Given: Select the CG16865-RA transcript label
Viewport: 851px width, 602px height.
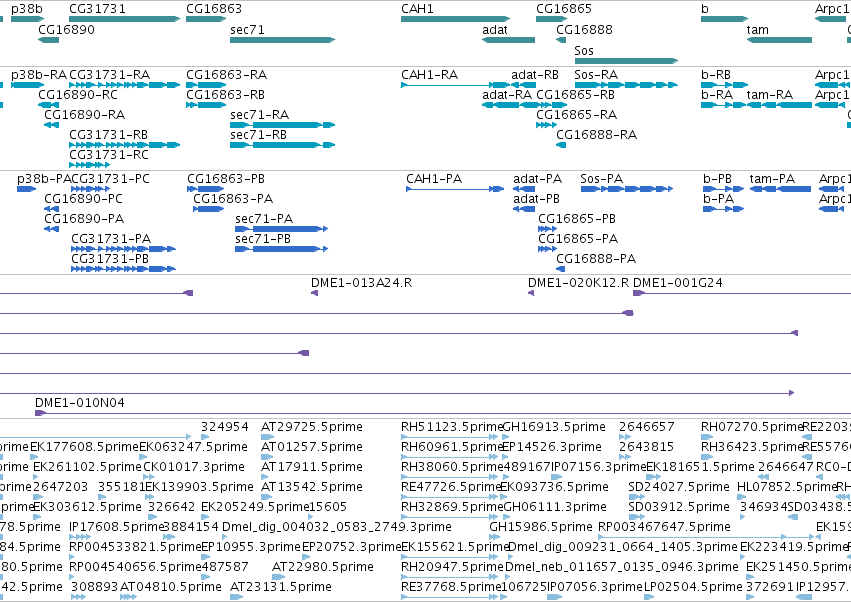Looking at the screenshot, I should click(577, 115).
